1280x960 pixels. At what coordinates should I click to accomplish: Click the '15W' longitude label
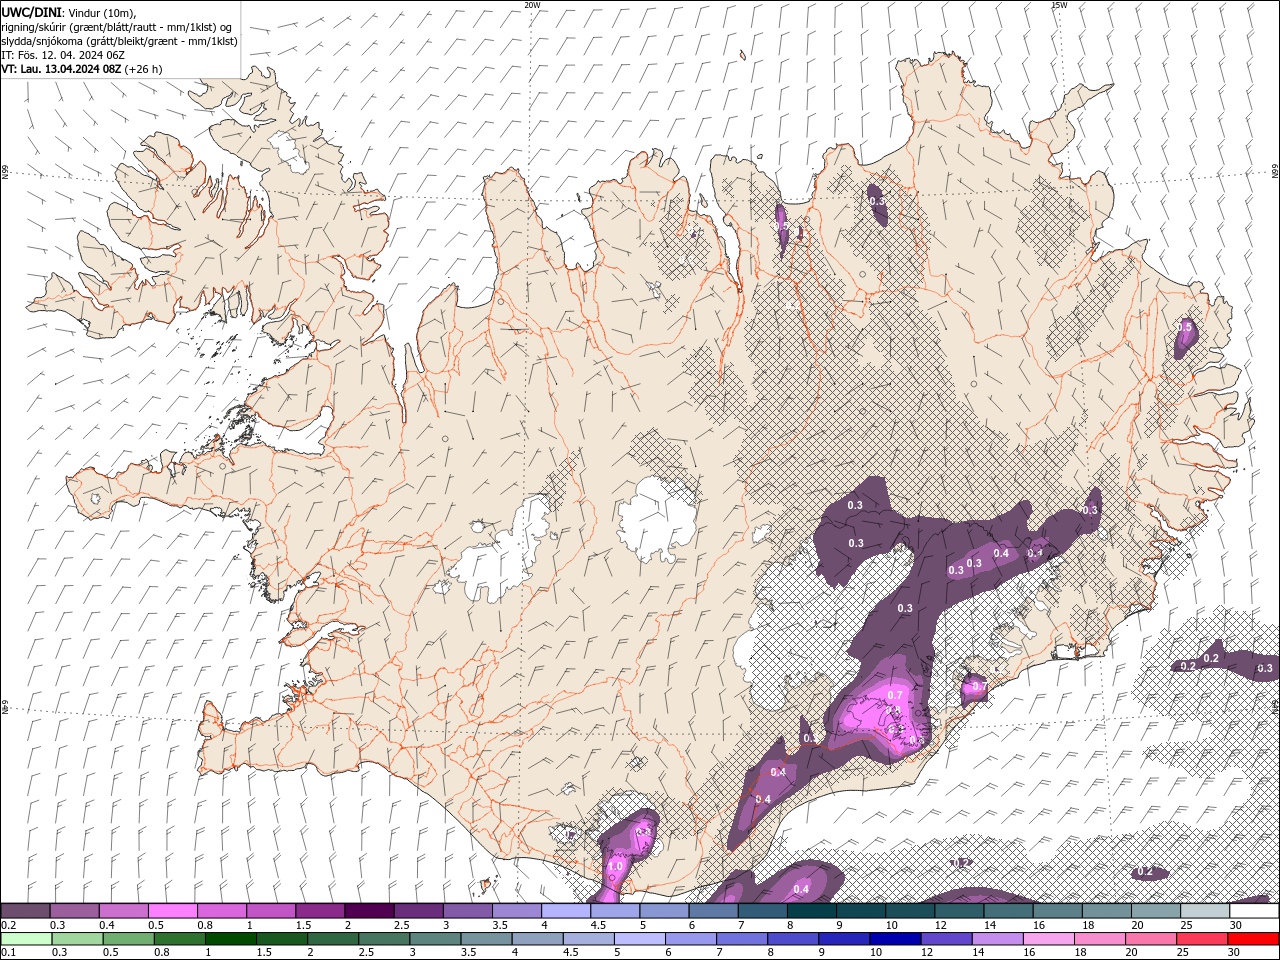[x=1059, y=5]
